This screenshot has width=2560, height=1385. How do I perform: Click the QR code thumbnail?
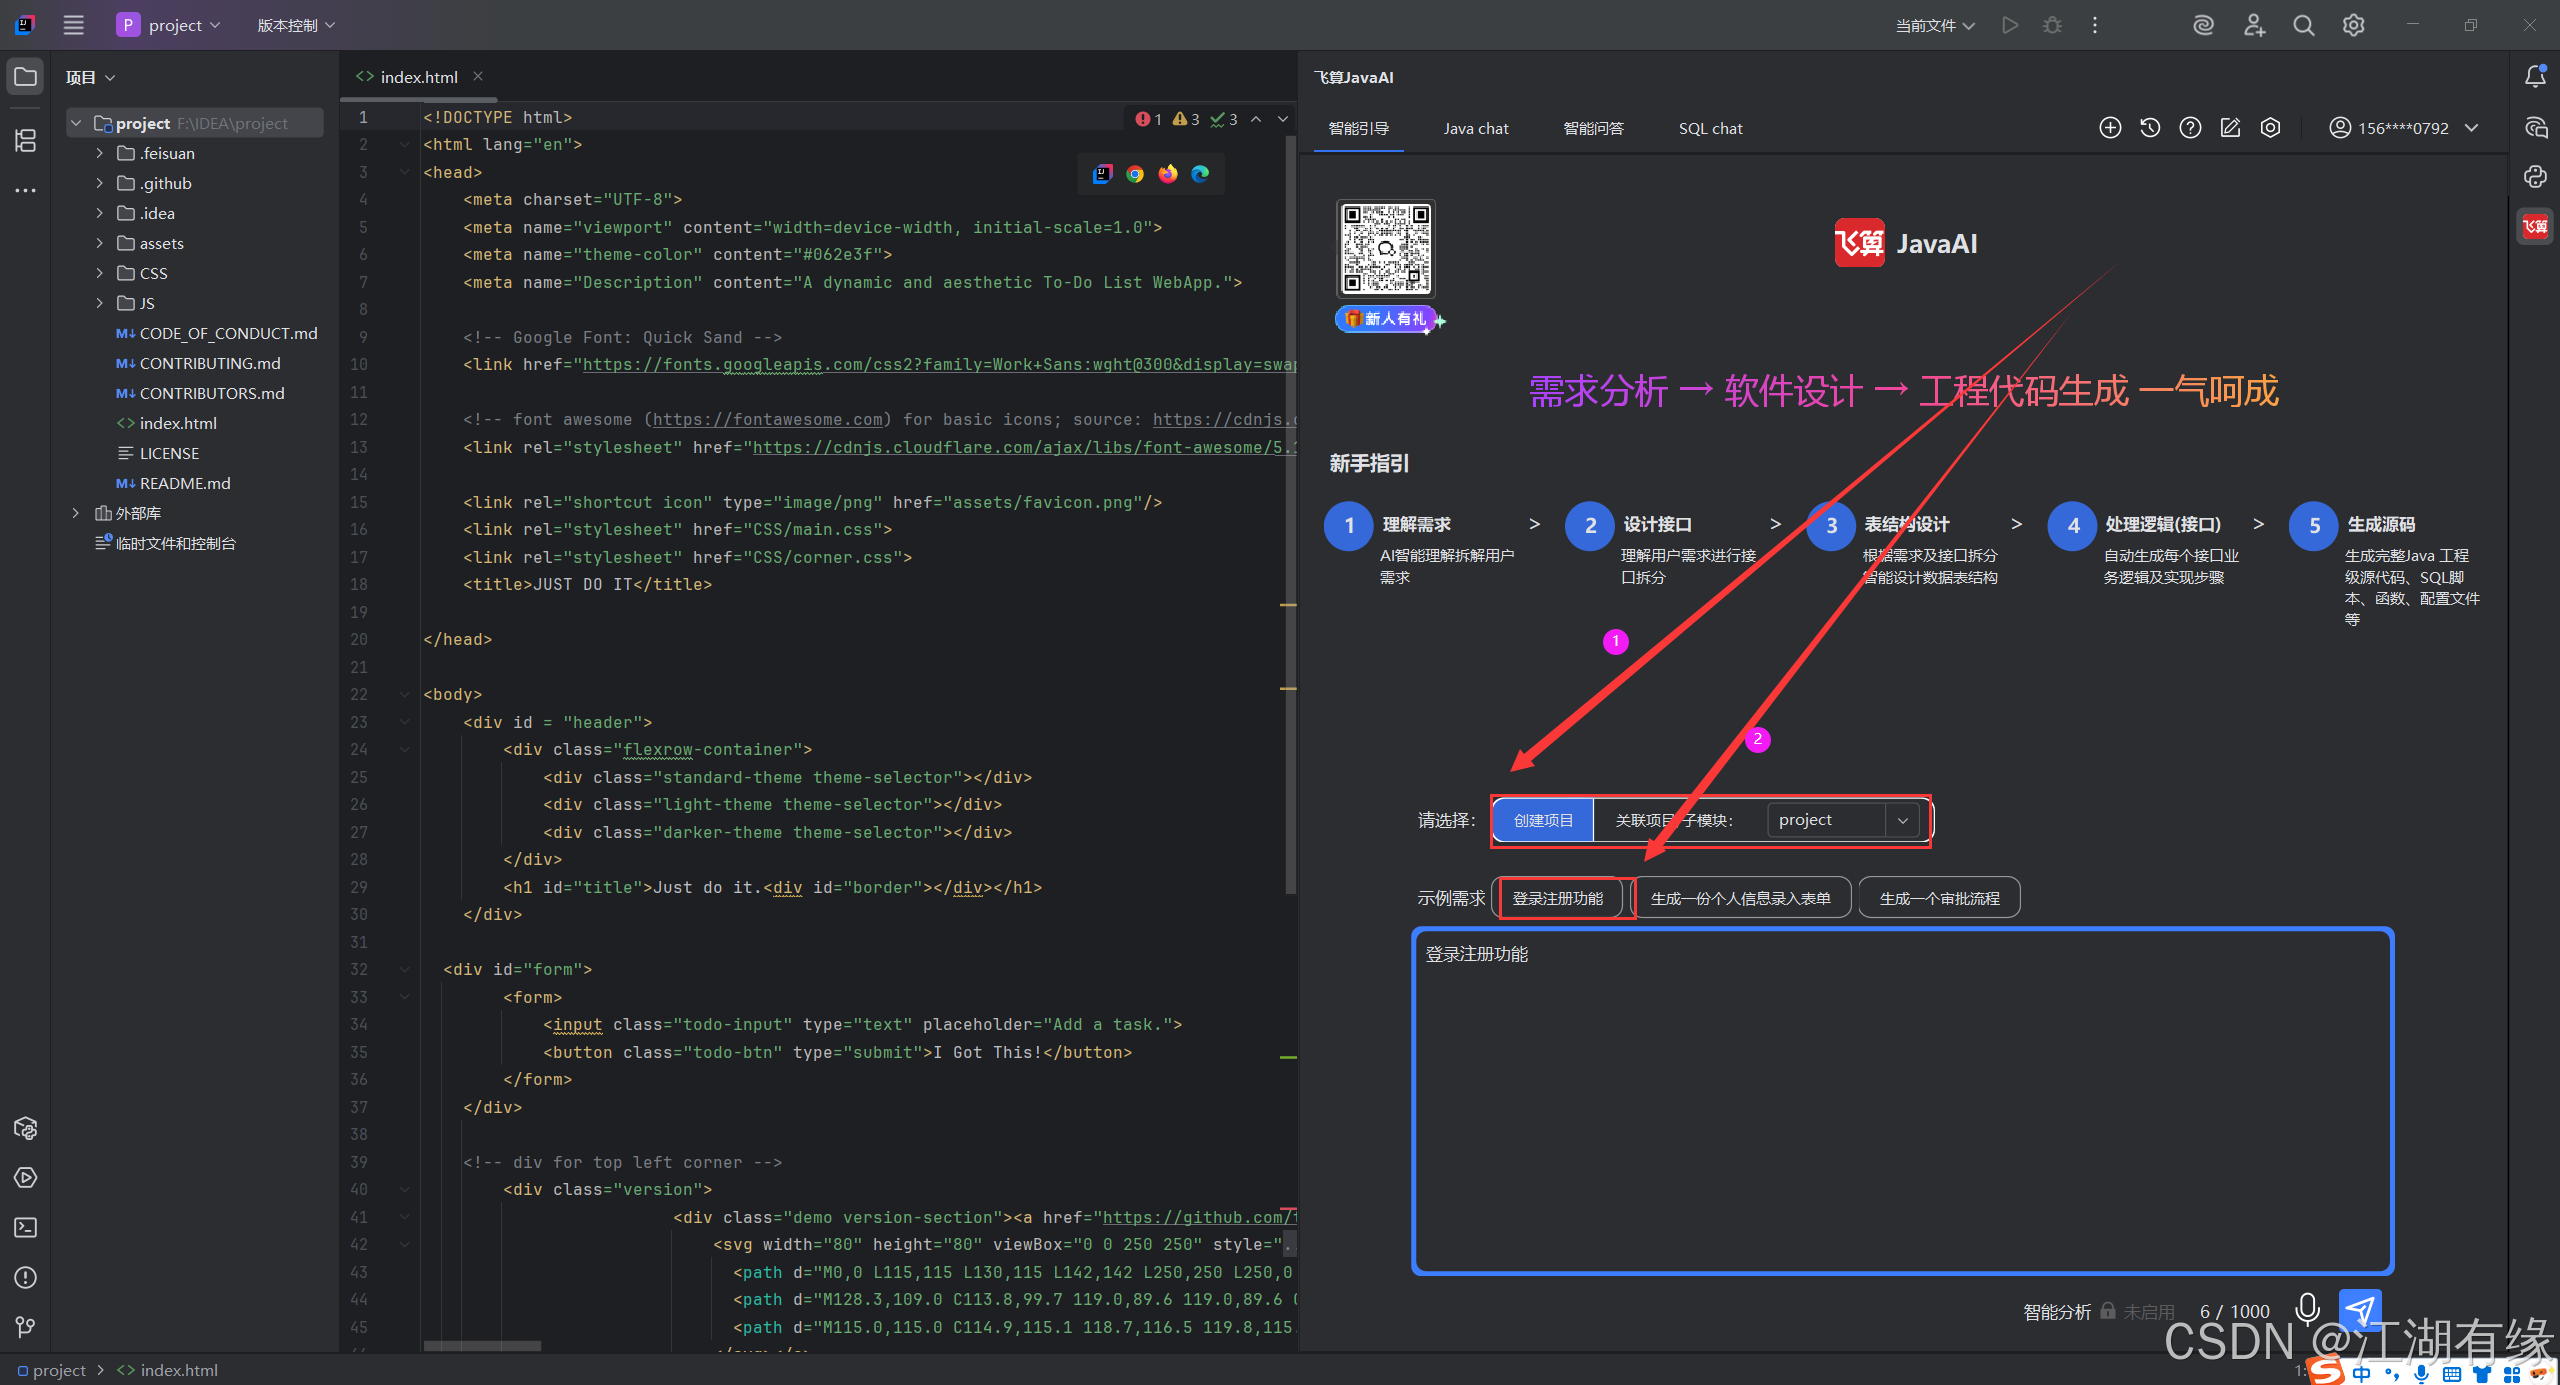tap(1385, 248)
